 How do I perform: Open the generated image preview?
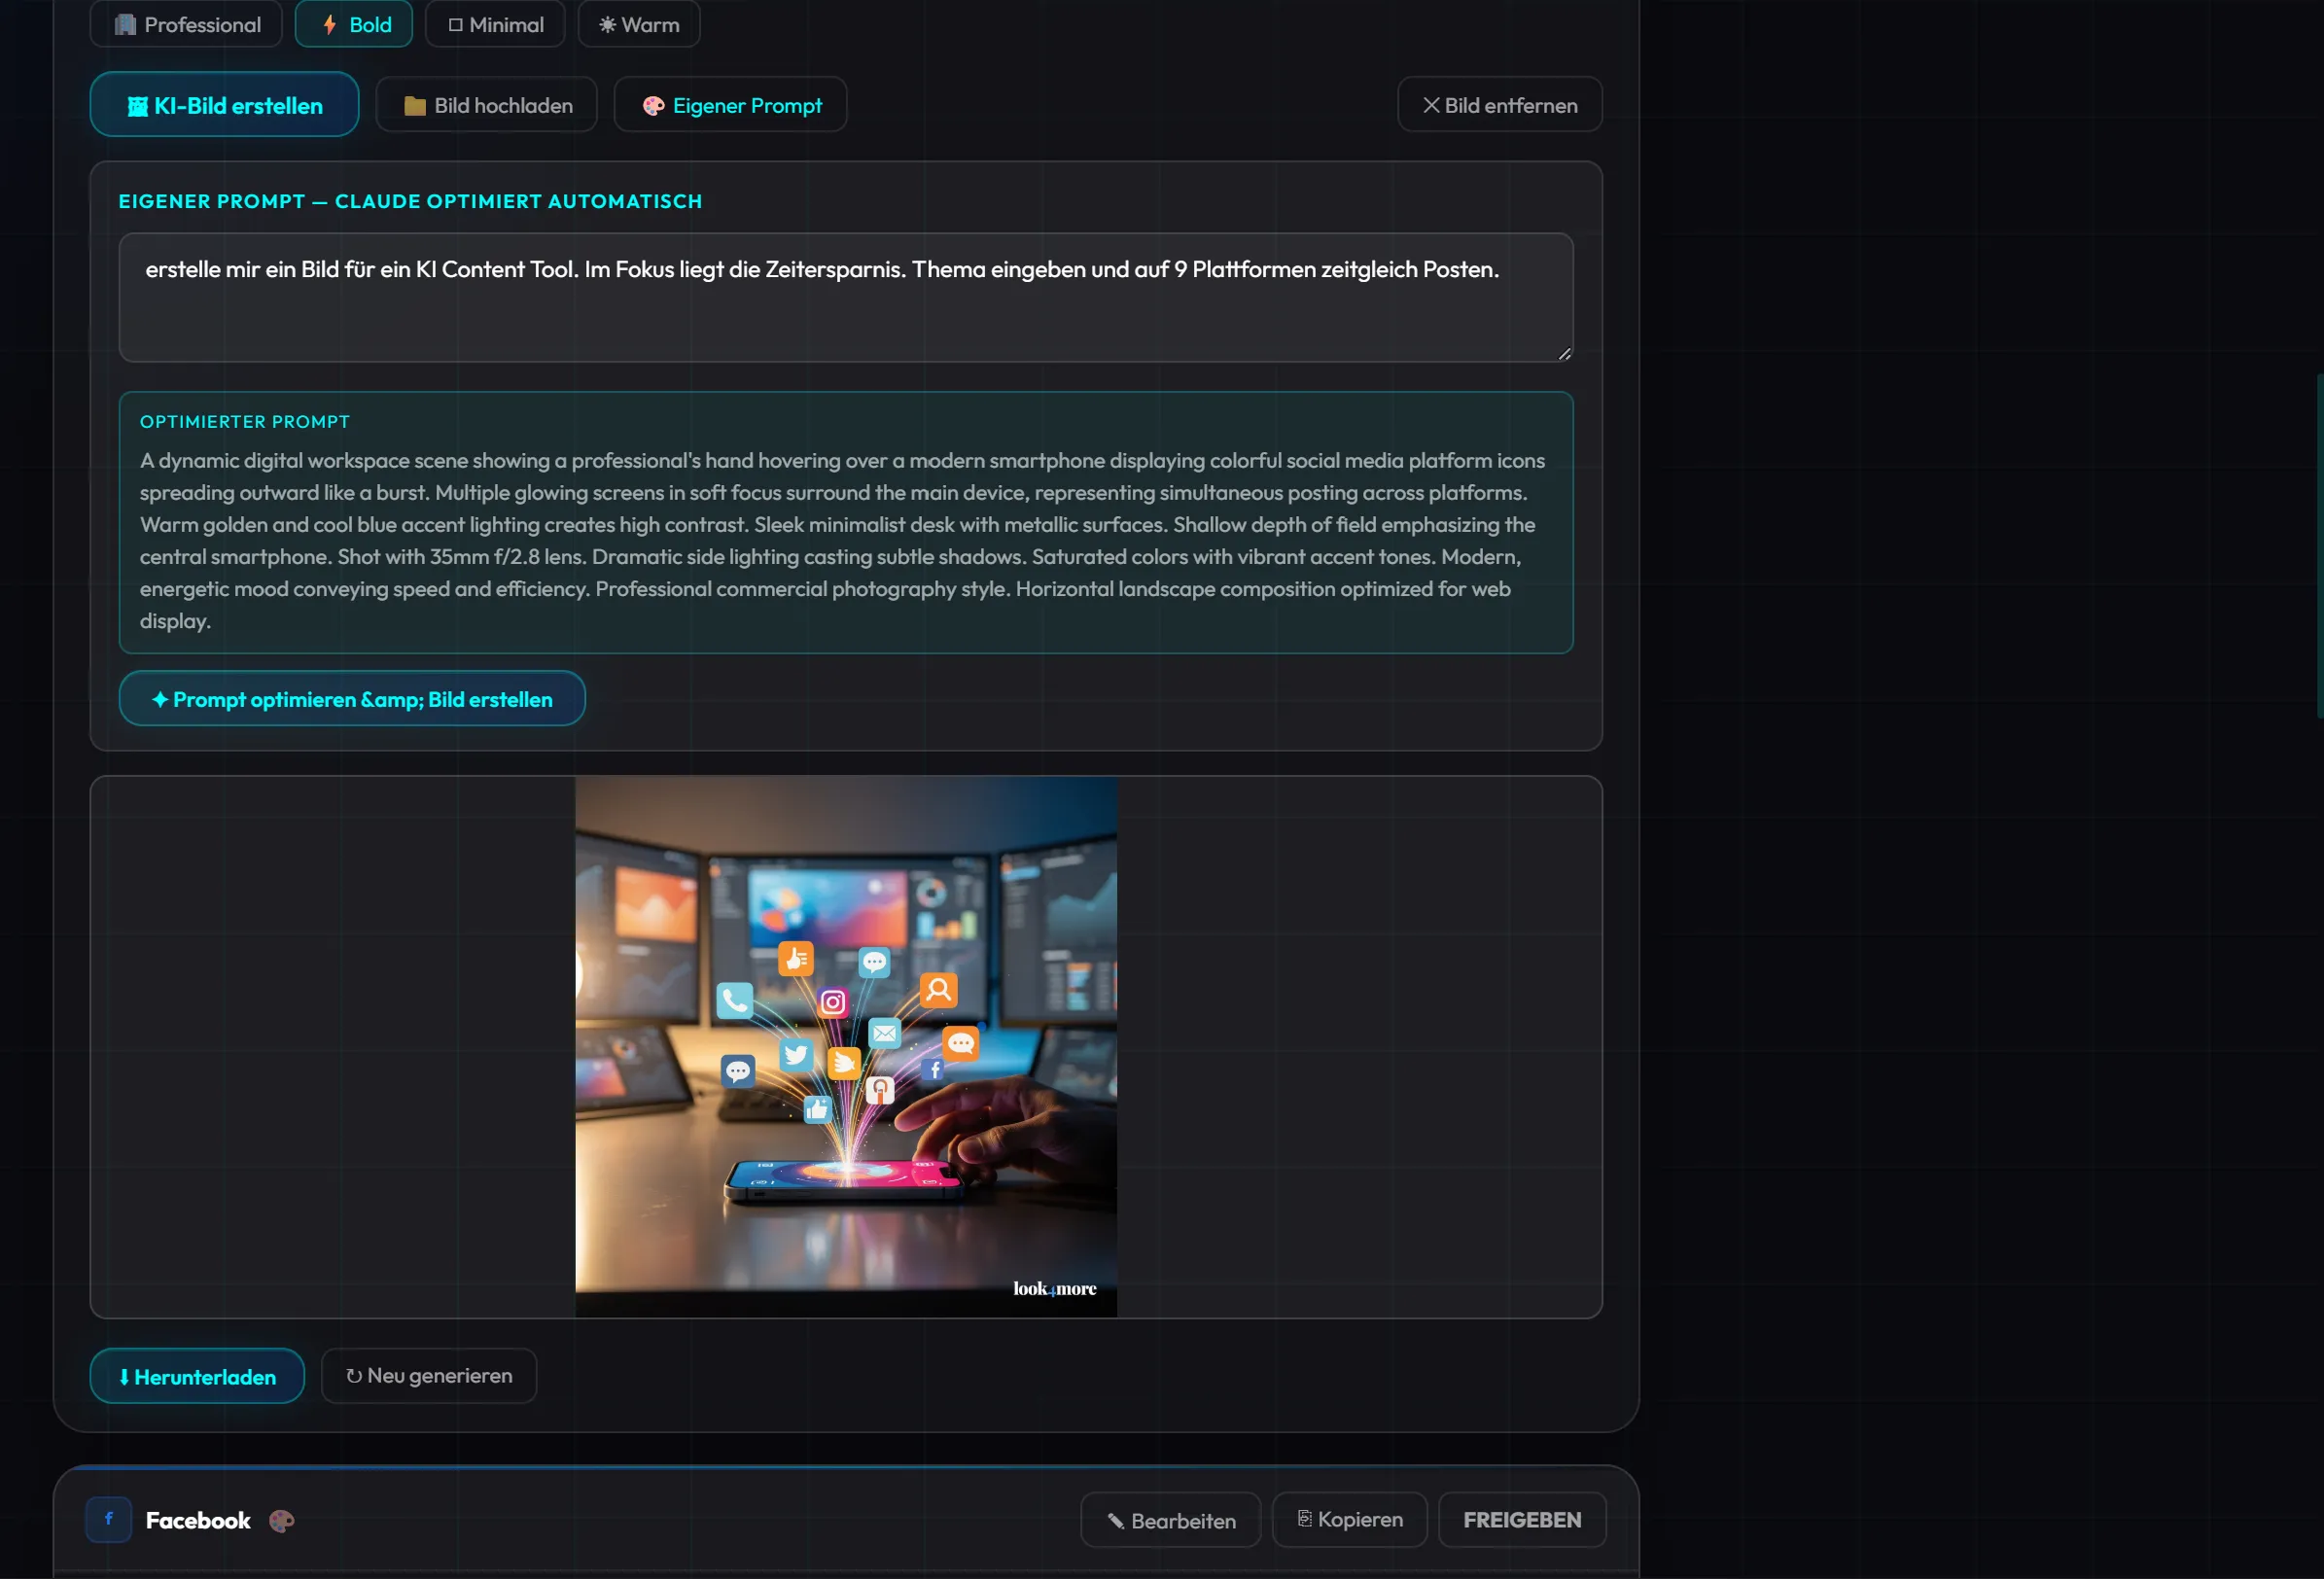pyautogui.click(x=846, y=1047)
